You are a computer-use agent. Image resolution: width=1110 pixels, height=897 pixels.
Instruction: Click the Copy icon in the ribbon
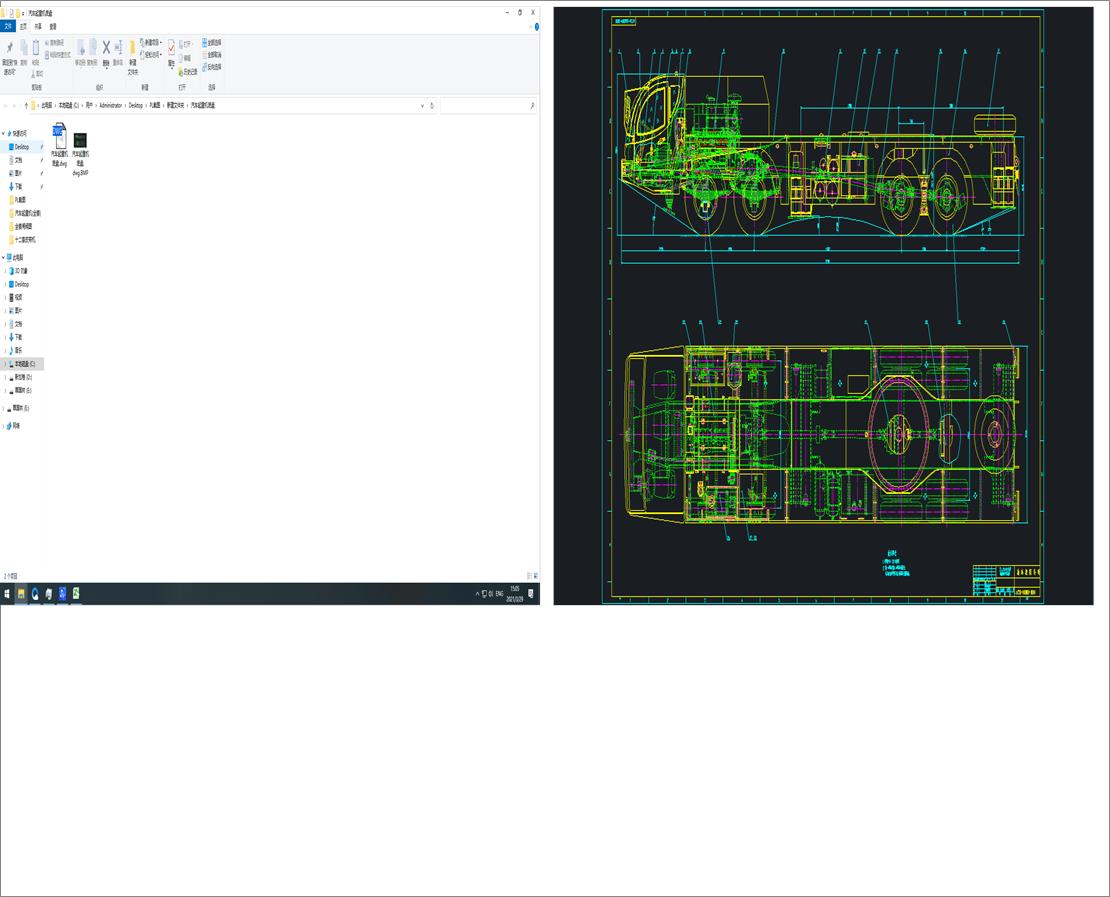point(23,47)
